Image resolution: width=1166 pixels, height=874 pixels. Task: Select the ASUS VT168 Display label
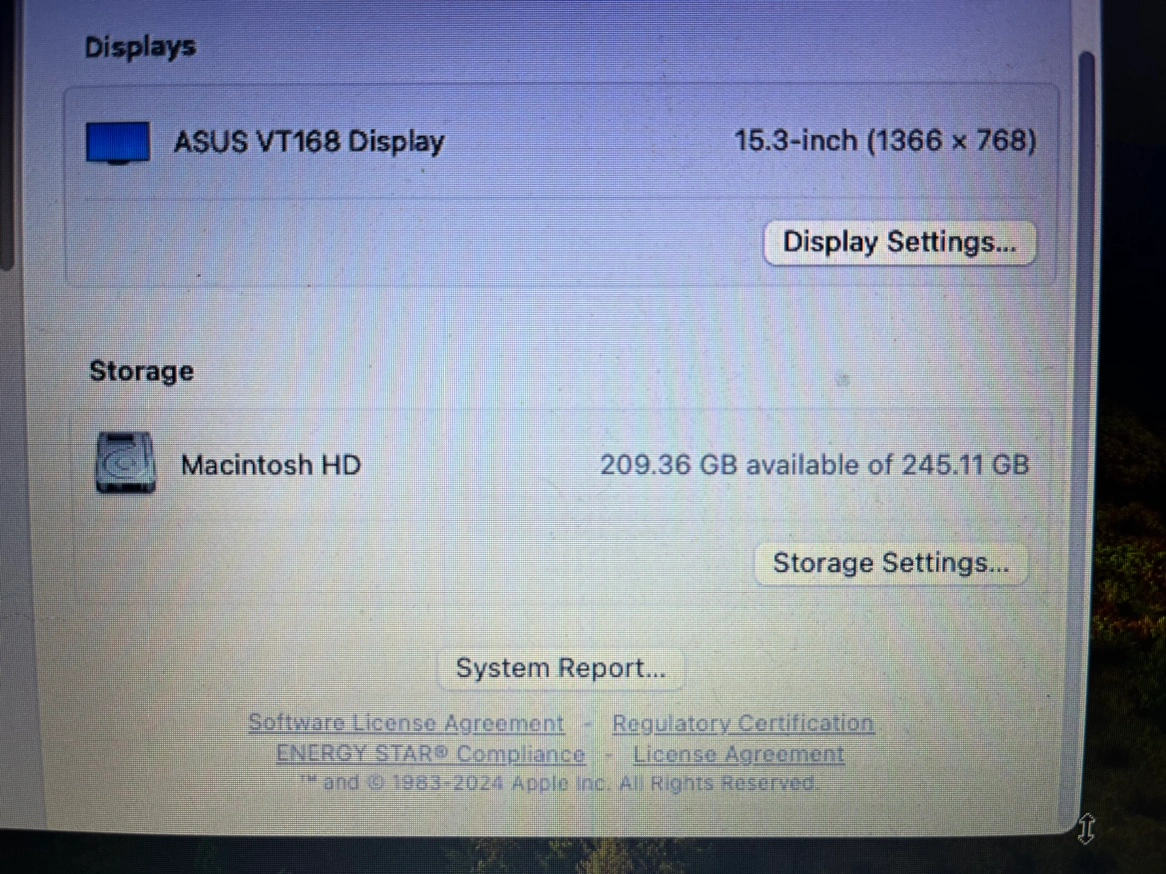[x=309, y=141]
